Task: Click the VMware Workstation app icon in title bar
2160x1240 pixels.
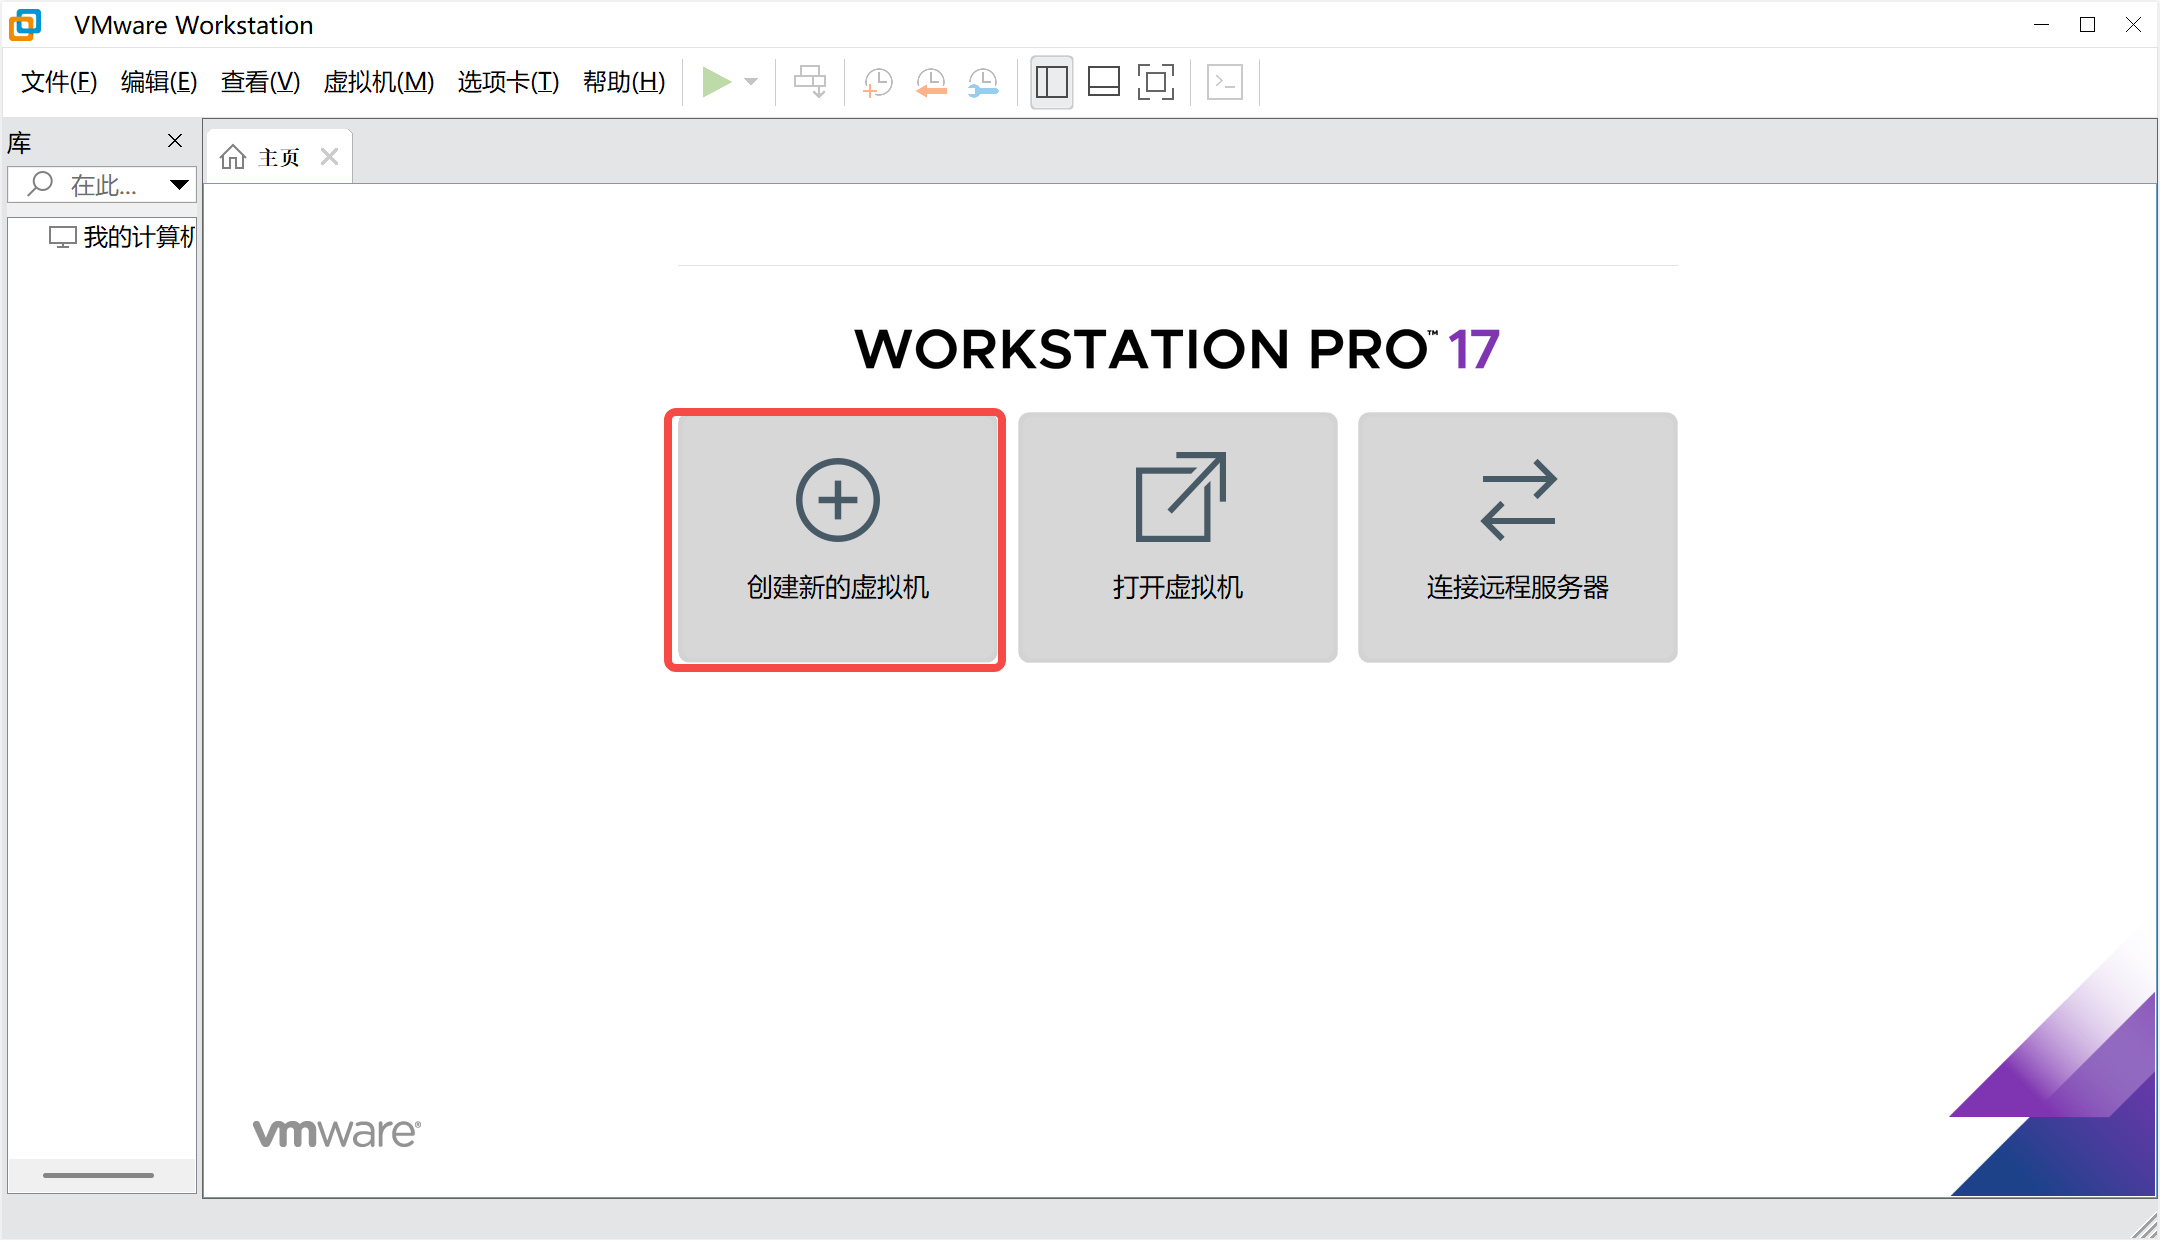Action: (26, 24)
